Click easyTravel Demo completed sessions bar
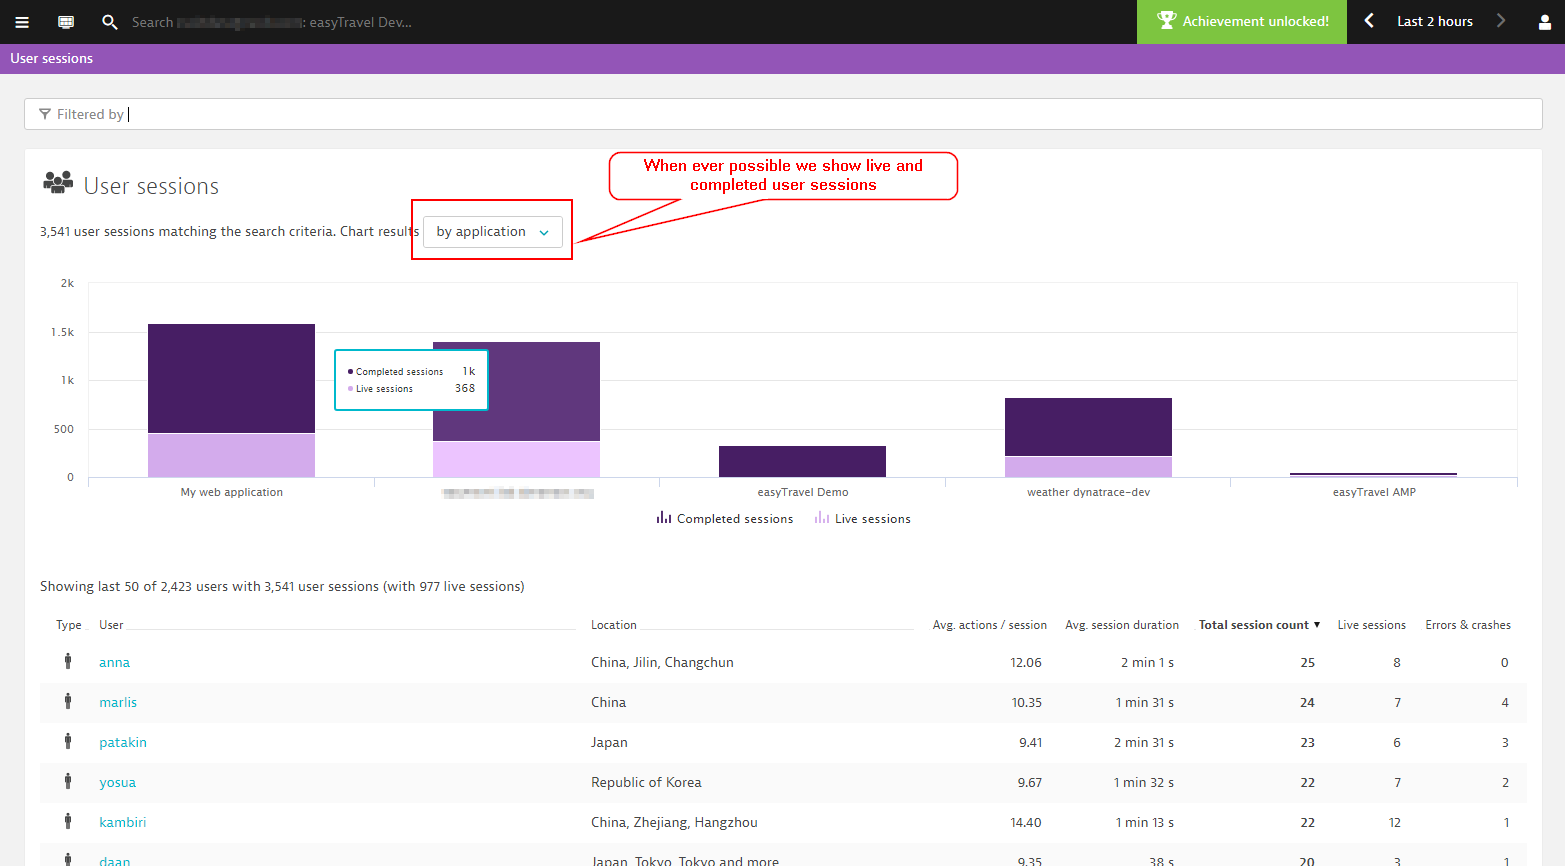Image resolution: width=1565 pixels, height=866 pixels. [x=802, y=461]
